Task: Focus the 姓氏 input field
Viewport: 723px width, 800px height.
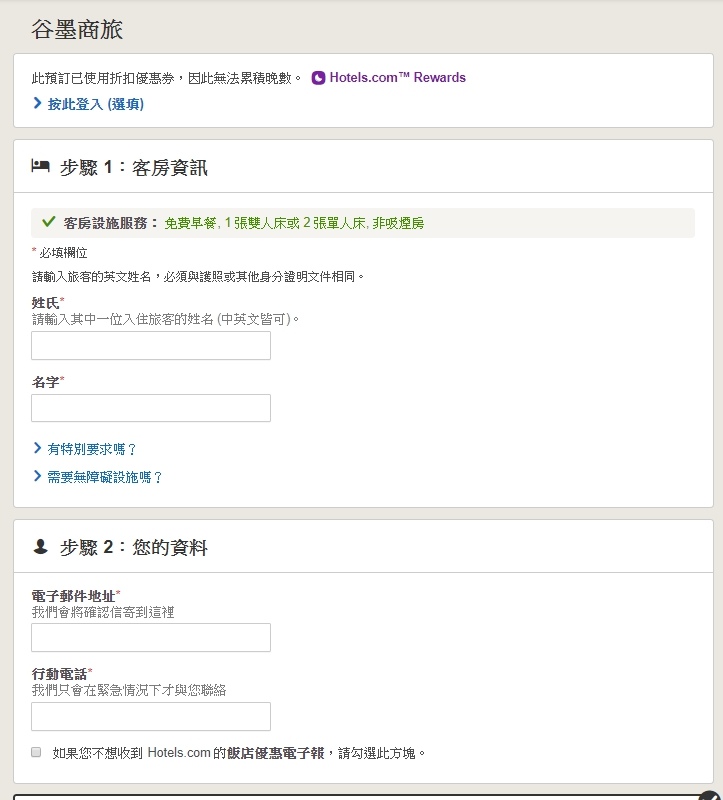Action: click(x=151, y=345)
